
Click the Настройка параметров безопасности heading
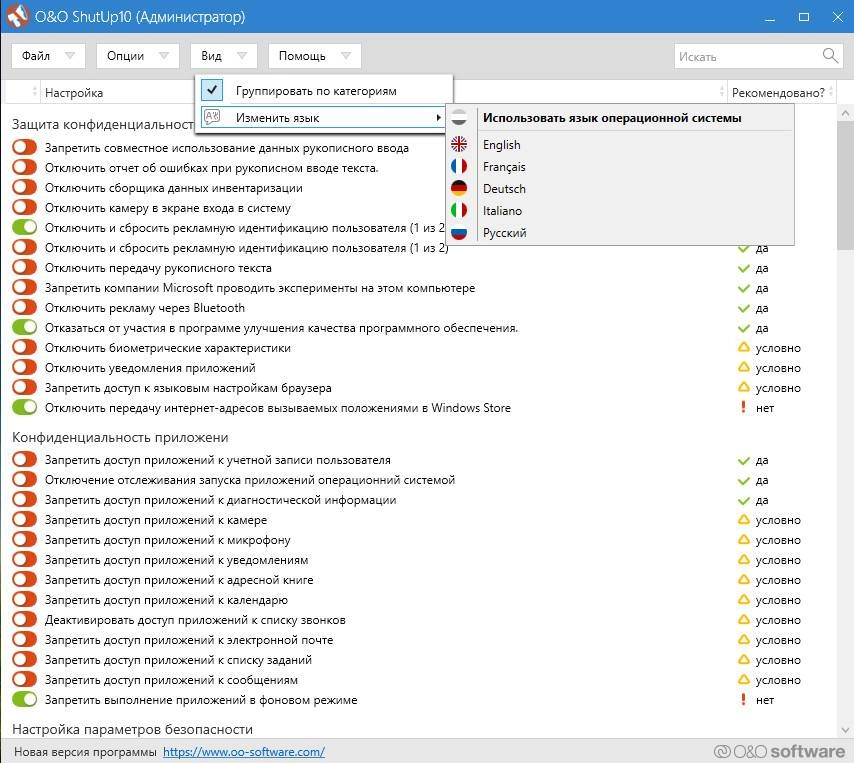tap(132, 729)
